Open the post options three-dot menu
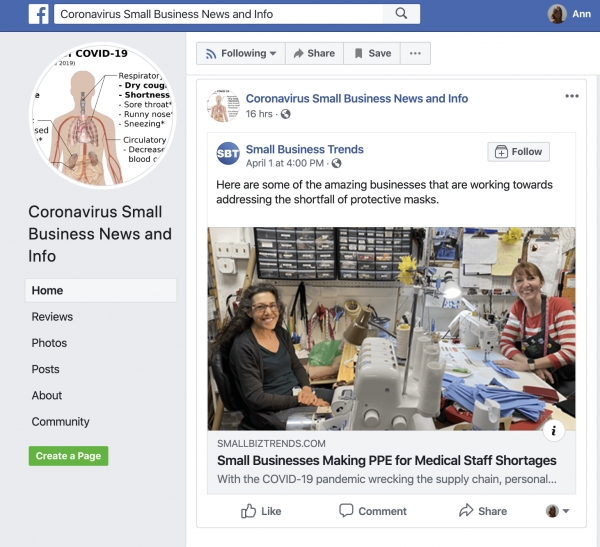Image resolution: width=600 pixels, height=547 pixels. [572, 96]
